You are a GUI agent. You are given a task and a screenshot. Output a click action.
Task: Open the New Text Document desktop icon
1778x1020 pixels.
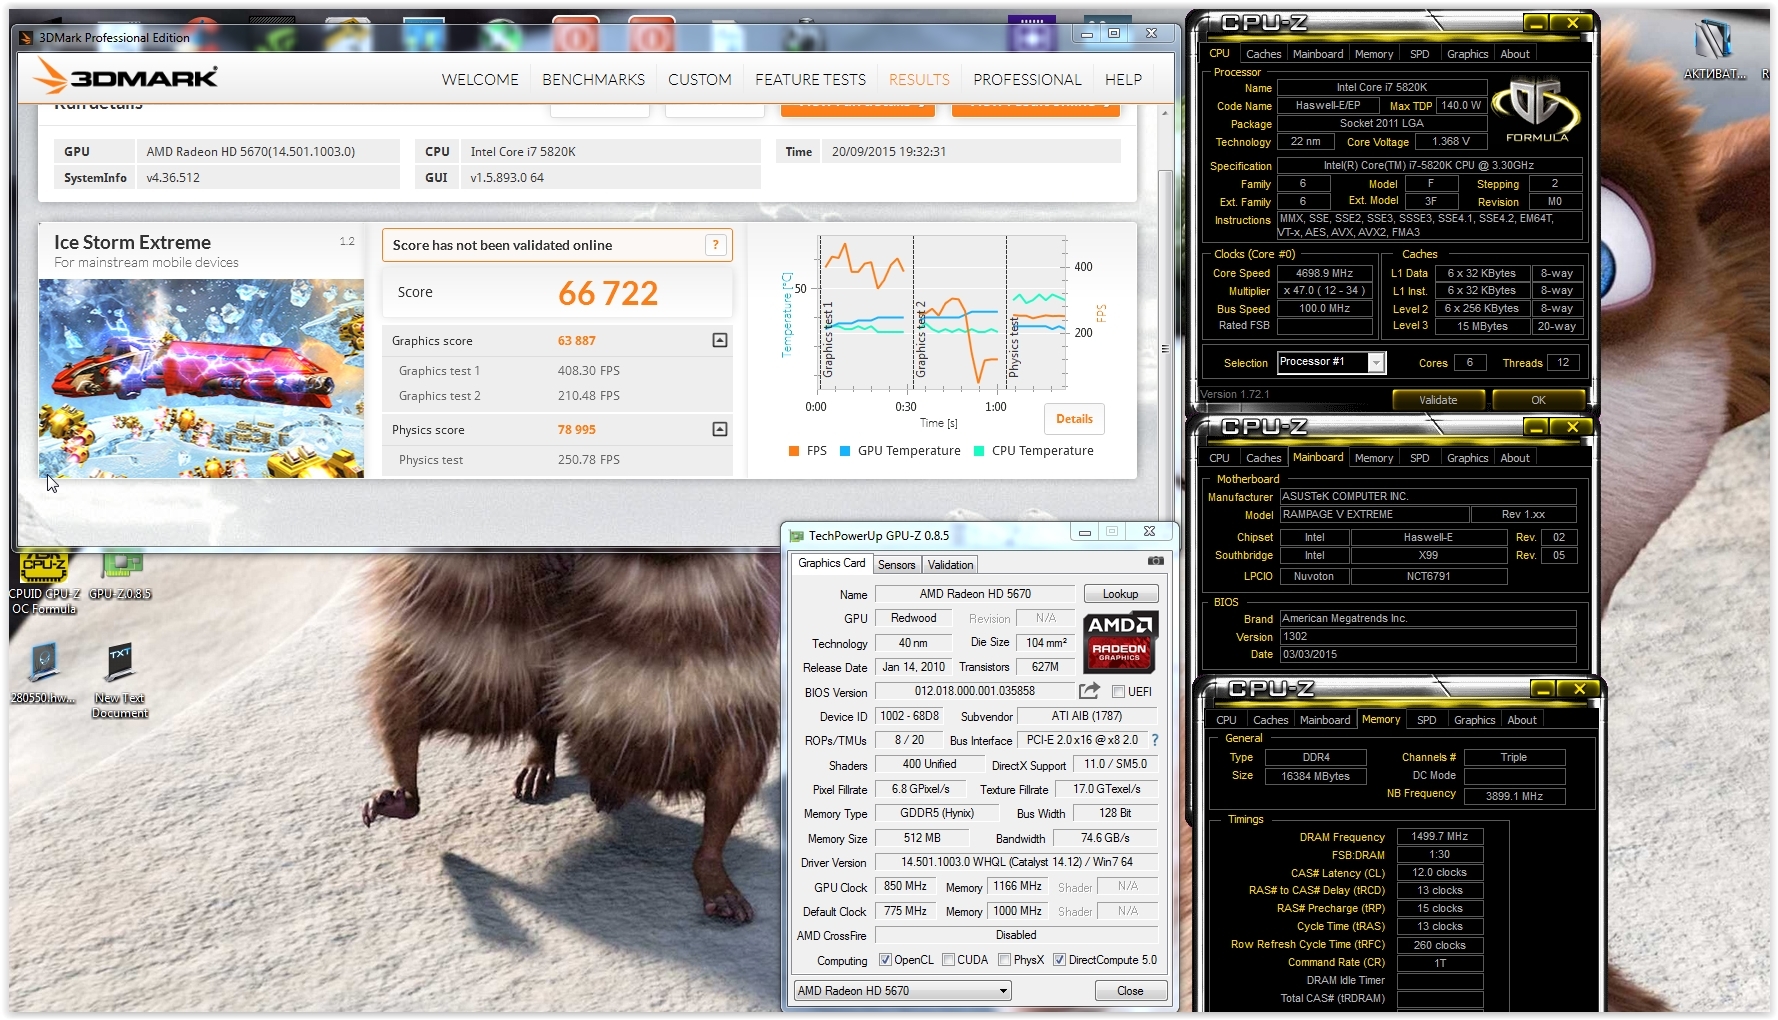(x=120, y=681)
